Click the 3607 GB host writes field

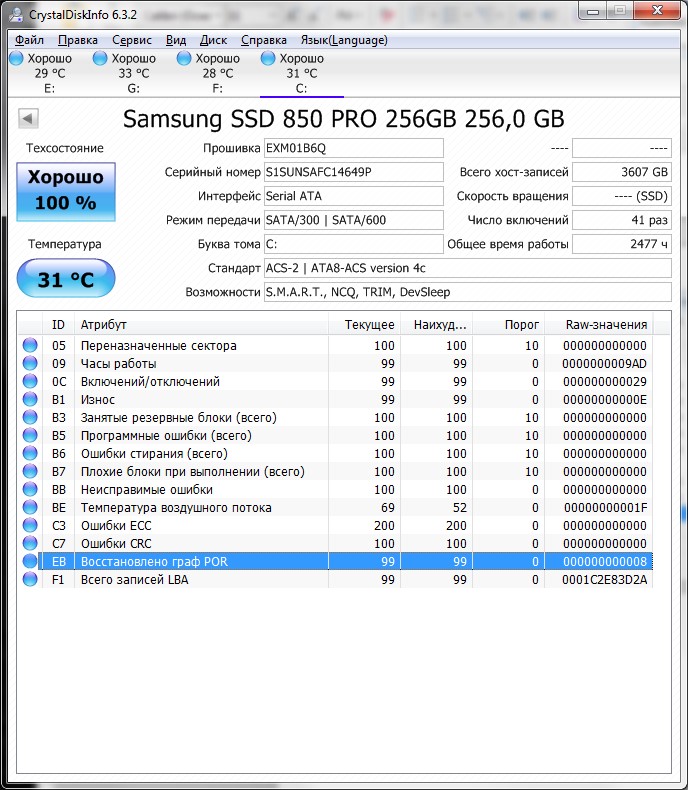coord(622,172)
